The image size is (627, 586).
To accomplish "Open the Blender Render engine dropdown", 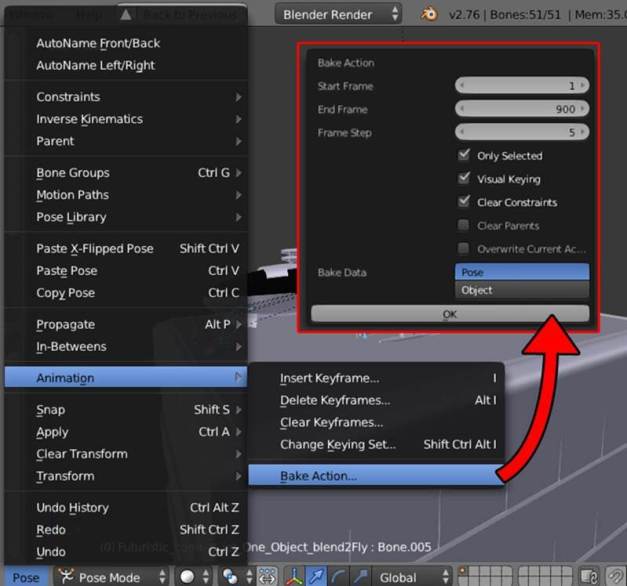I will point(338,14).
